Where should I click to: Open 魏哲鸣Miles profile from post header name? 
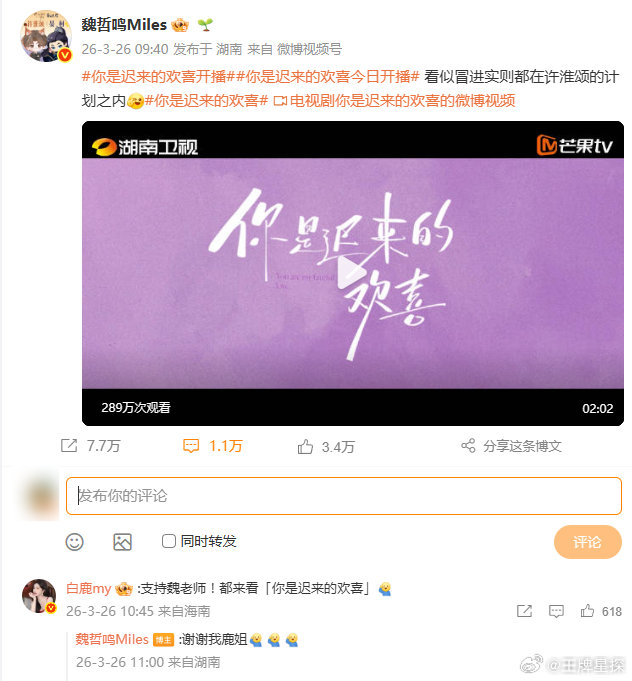point(124,25)
